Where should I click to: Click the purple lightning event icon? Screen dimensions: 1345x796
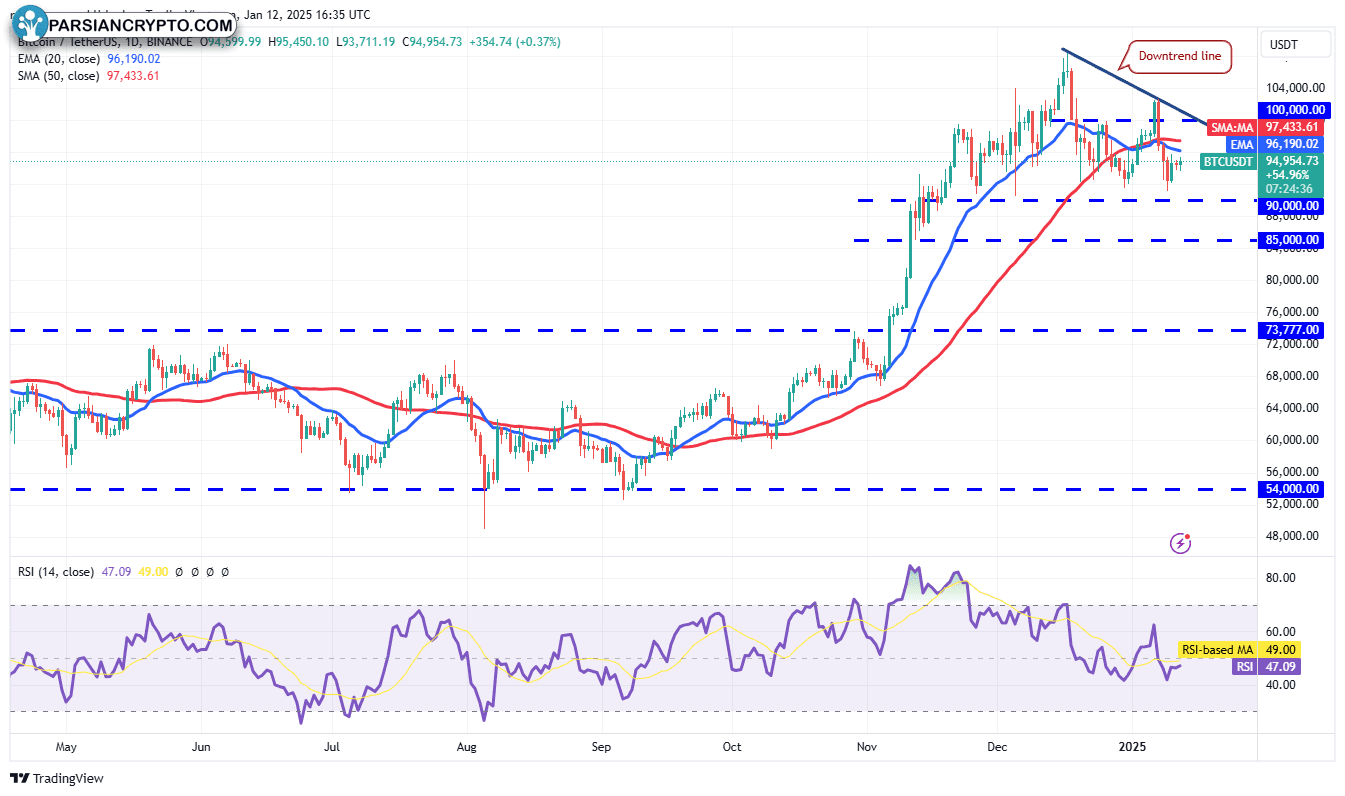click(x=1181, y=543)
